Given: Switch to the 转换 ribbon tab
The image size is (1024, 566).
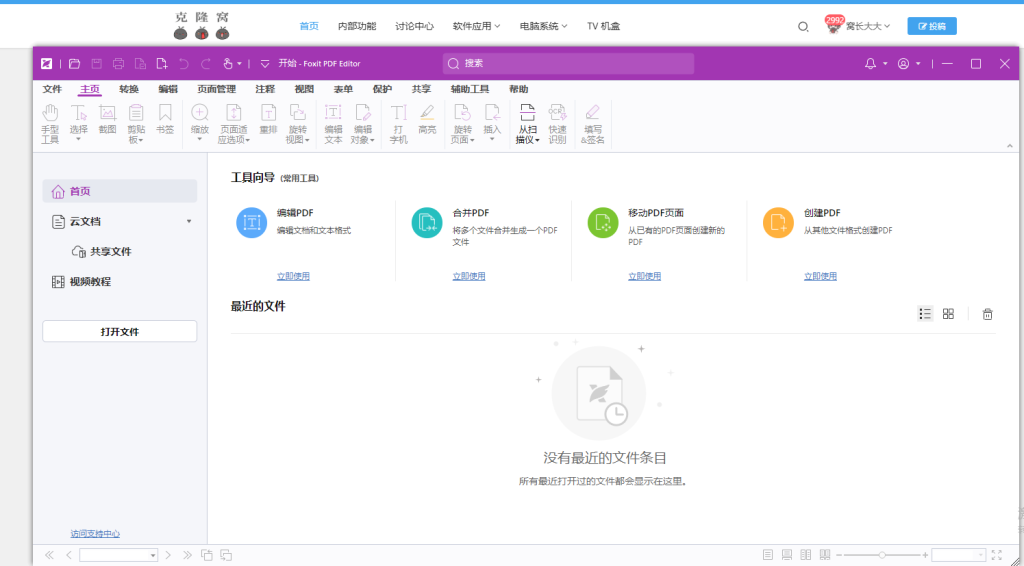Looking at the screenshot, I should point(129,89).
